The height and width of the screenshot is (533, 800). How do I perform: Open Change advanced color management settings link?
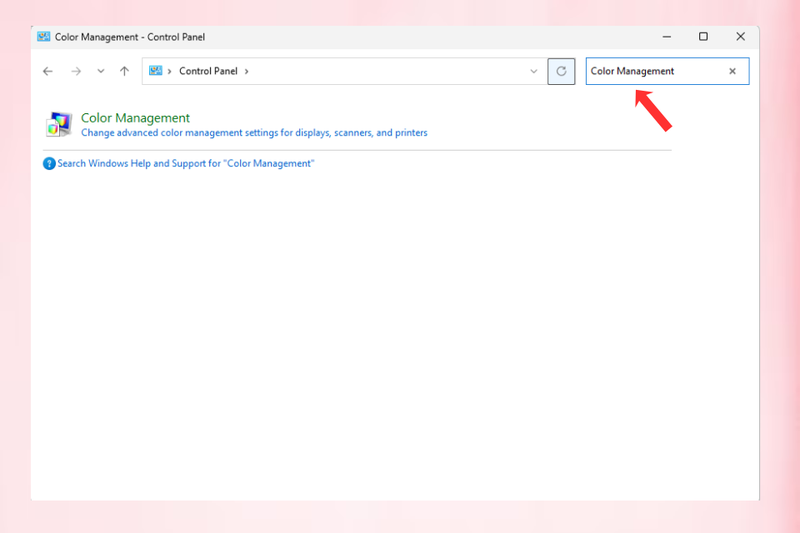[x=254, y=133]
